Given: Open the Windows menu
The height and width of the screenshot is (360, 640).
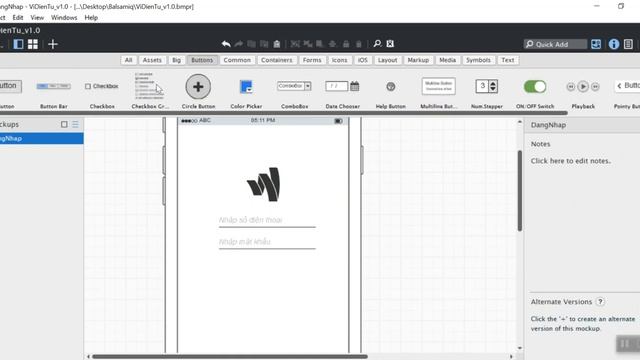Looking at the screenshot, I should click(x=64, y=18).
